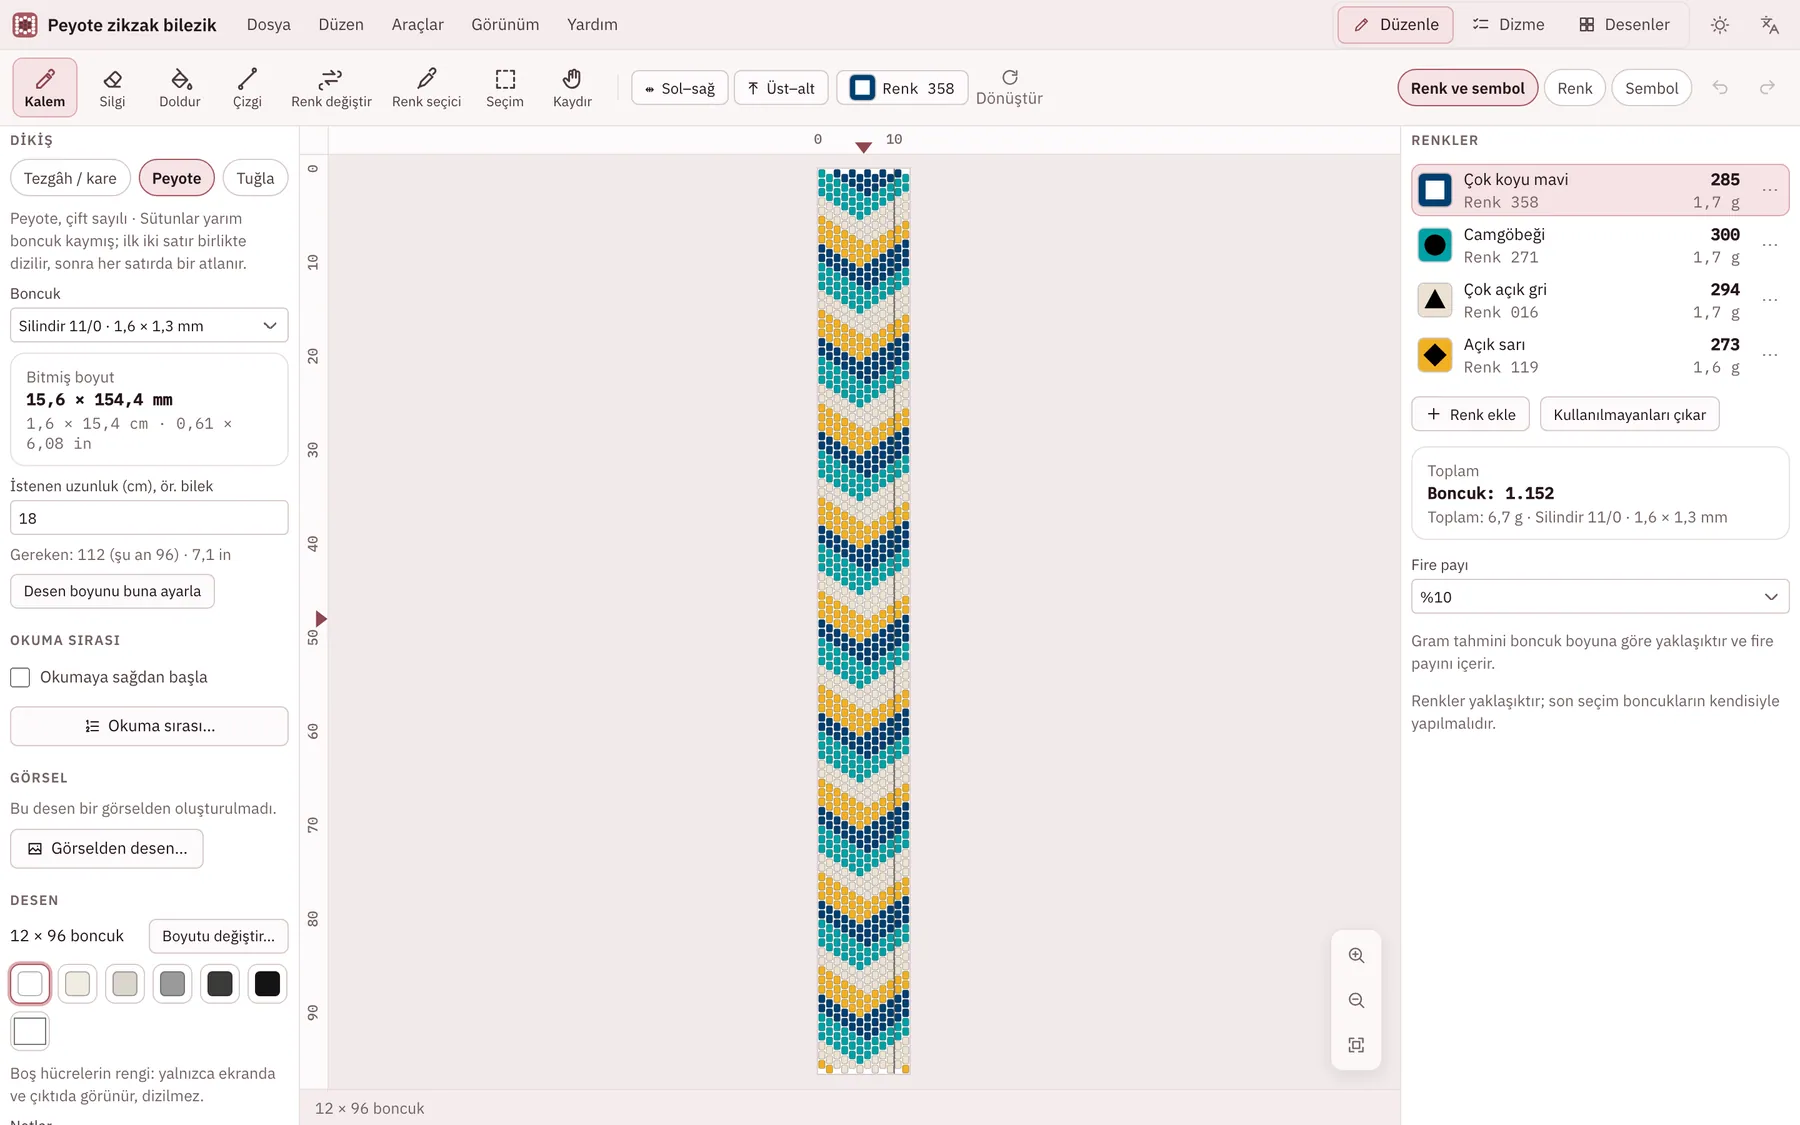Click the Renk ekle button
The image size is (1800, 1125).
pos(1470,414)
